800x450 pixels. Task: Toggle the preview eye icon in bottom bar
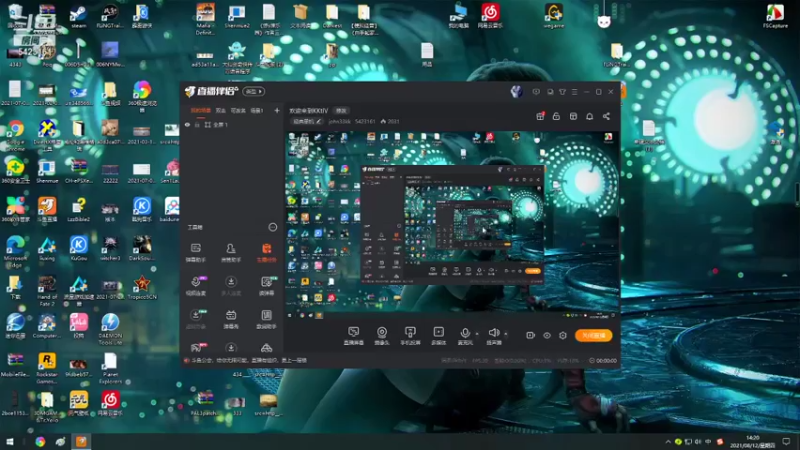(546, 335)
